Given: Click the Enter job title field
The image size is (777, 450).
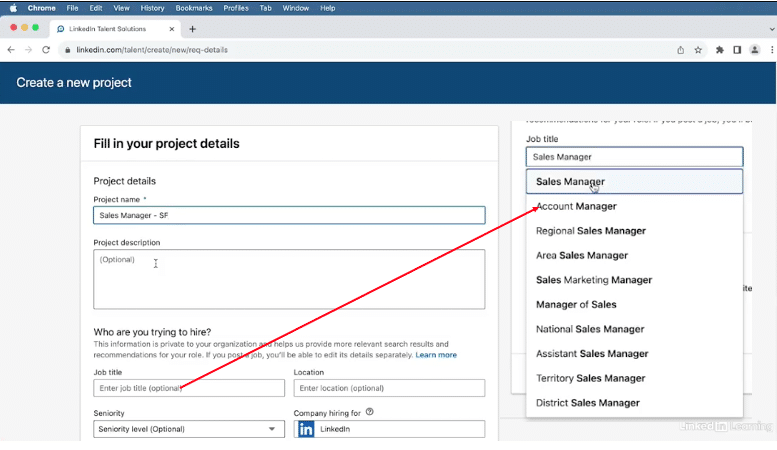Looking at the screenshot, I should (189, 388).
